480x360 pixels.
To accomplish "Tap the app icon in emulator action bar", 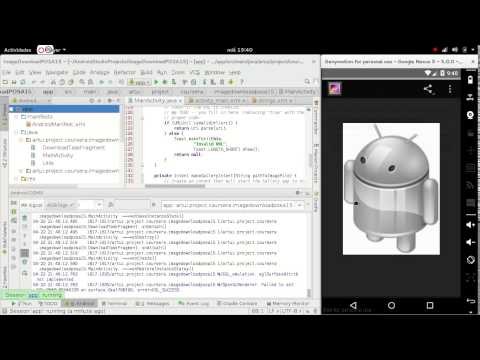I will (335, 89).
